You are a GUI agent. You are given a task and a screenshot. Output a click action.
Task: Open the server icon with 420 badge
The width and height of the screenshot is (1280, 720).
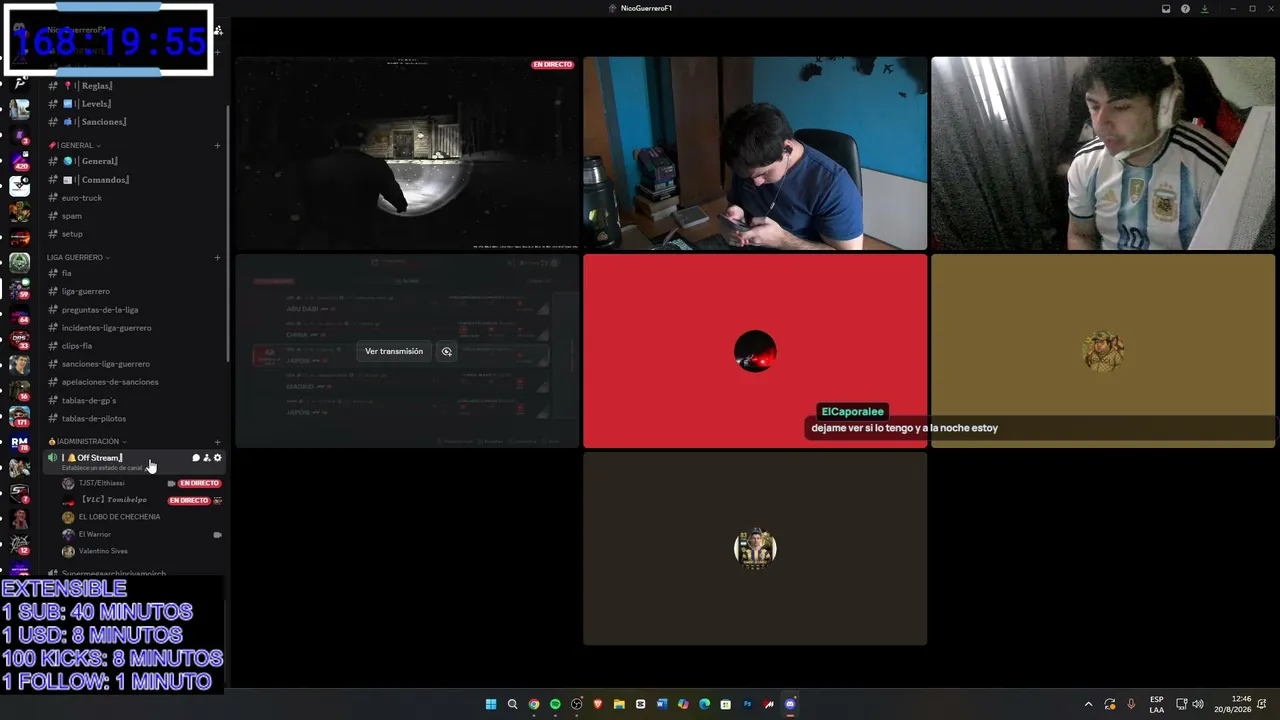point(19,161)
